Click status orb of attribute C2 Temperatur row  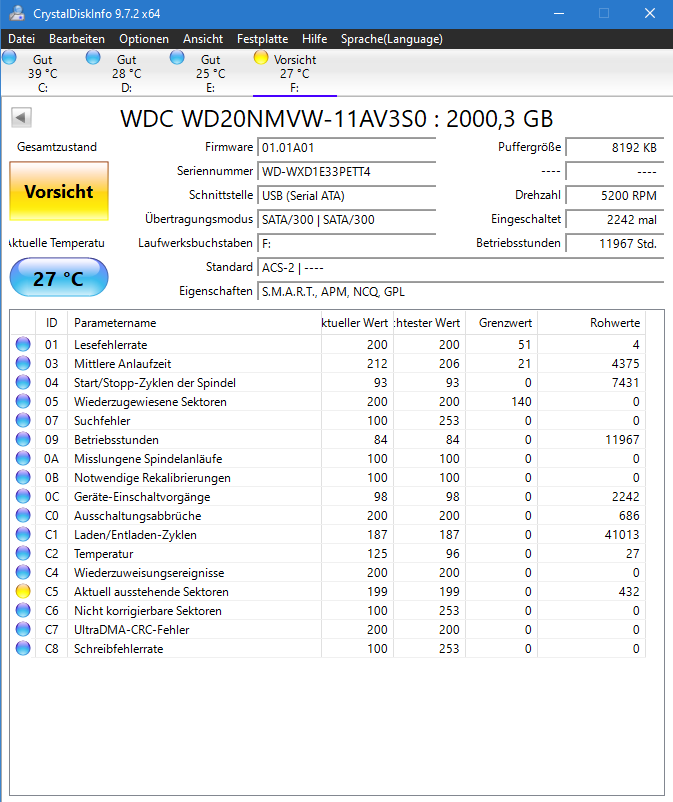pyautogui.click(x=23, y=553)
